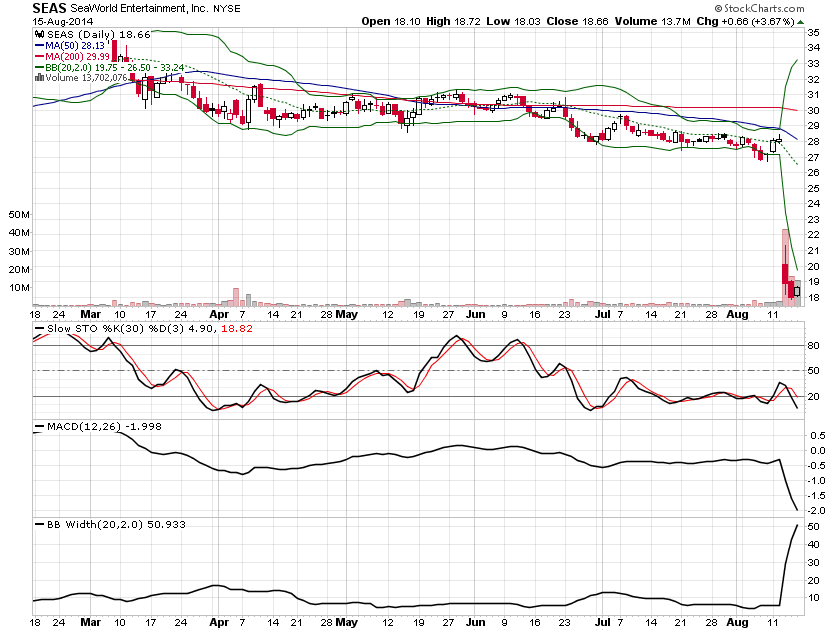Viewport: 840px width, 633px height.
Task: Click the Jun label on price chart axis
Action: (x=475, y=314)
